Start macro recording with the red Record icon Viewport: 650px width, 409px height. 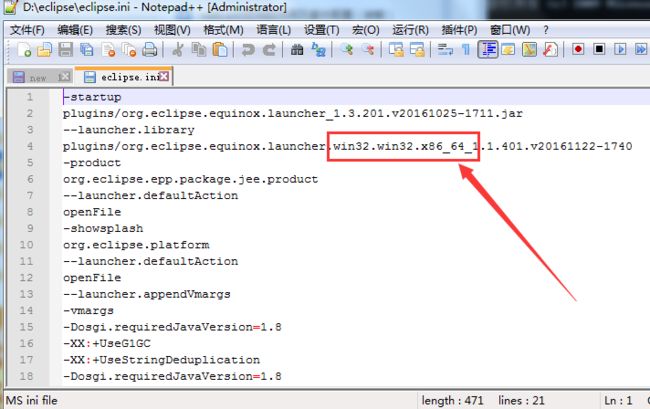[x=578, y=50]
